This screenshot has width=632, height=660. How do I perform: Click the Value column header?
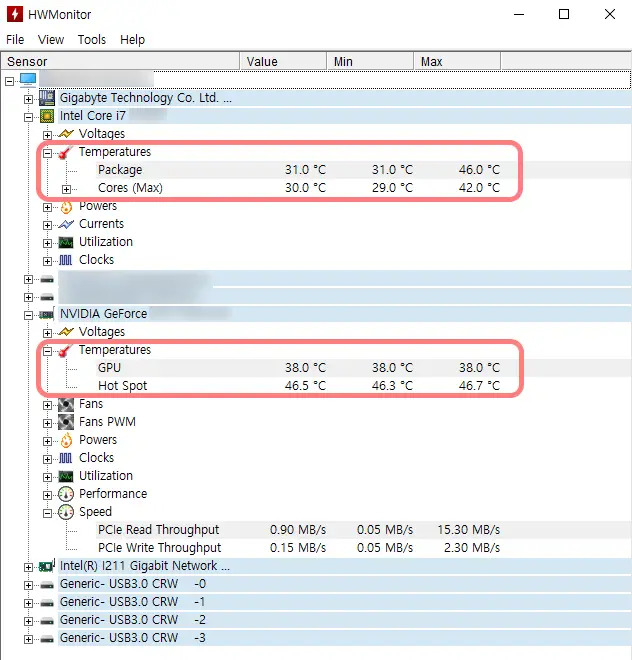point(283,61)
